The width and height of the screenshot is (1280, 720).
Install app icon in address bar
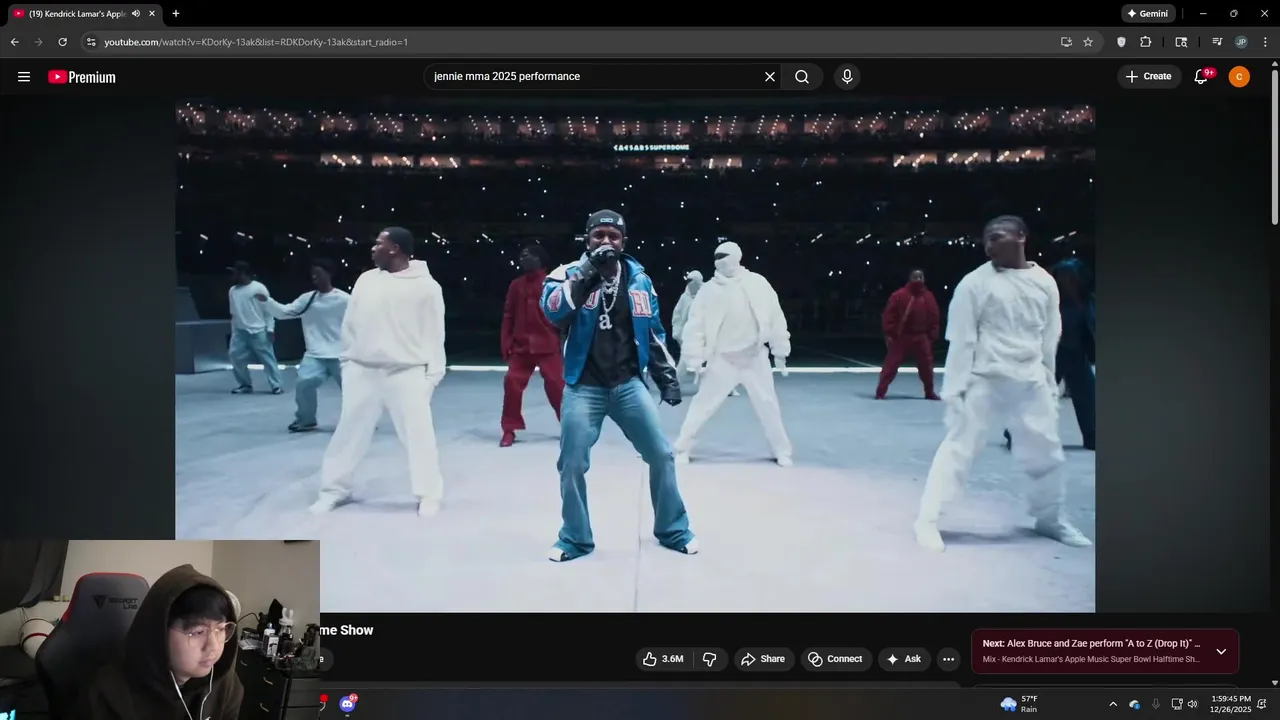click(1066, 42)
